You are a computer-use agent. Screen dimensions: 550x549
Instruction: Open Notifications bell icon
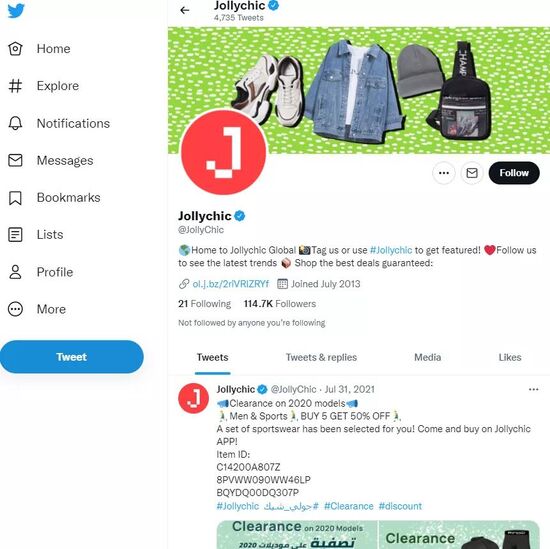(15, 123)
